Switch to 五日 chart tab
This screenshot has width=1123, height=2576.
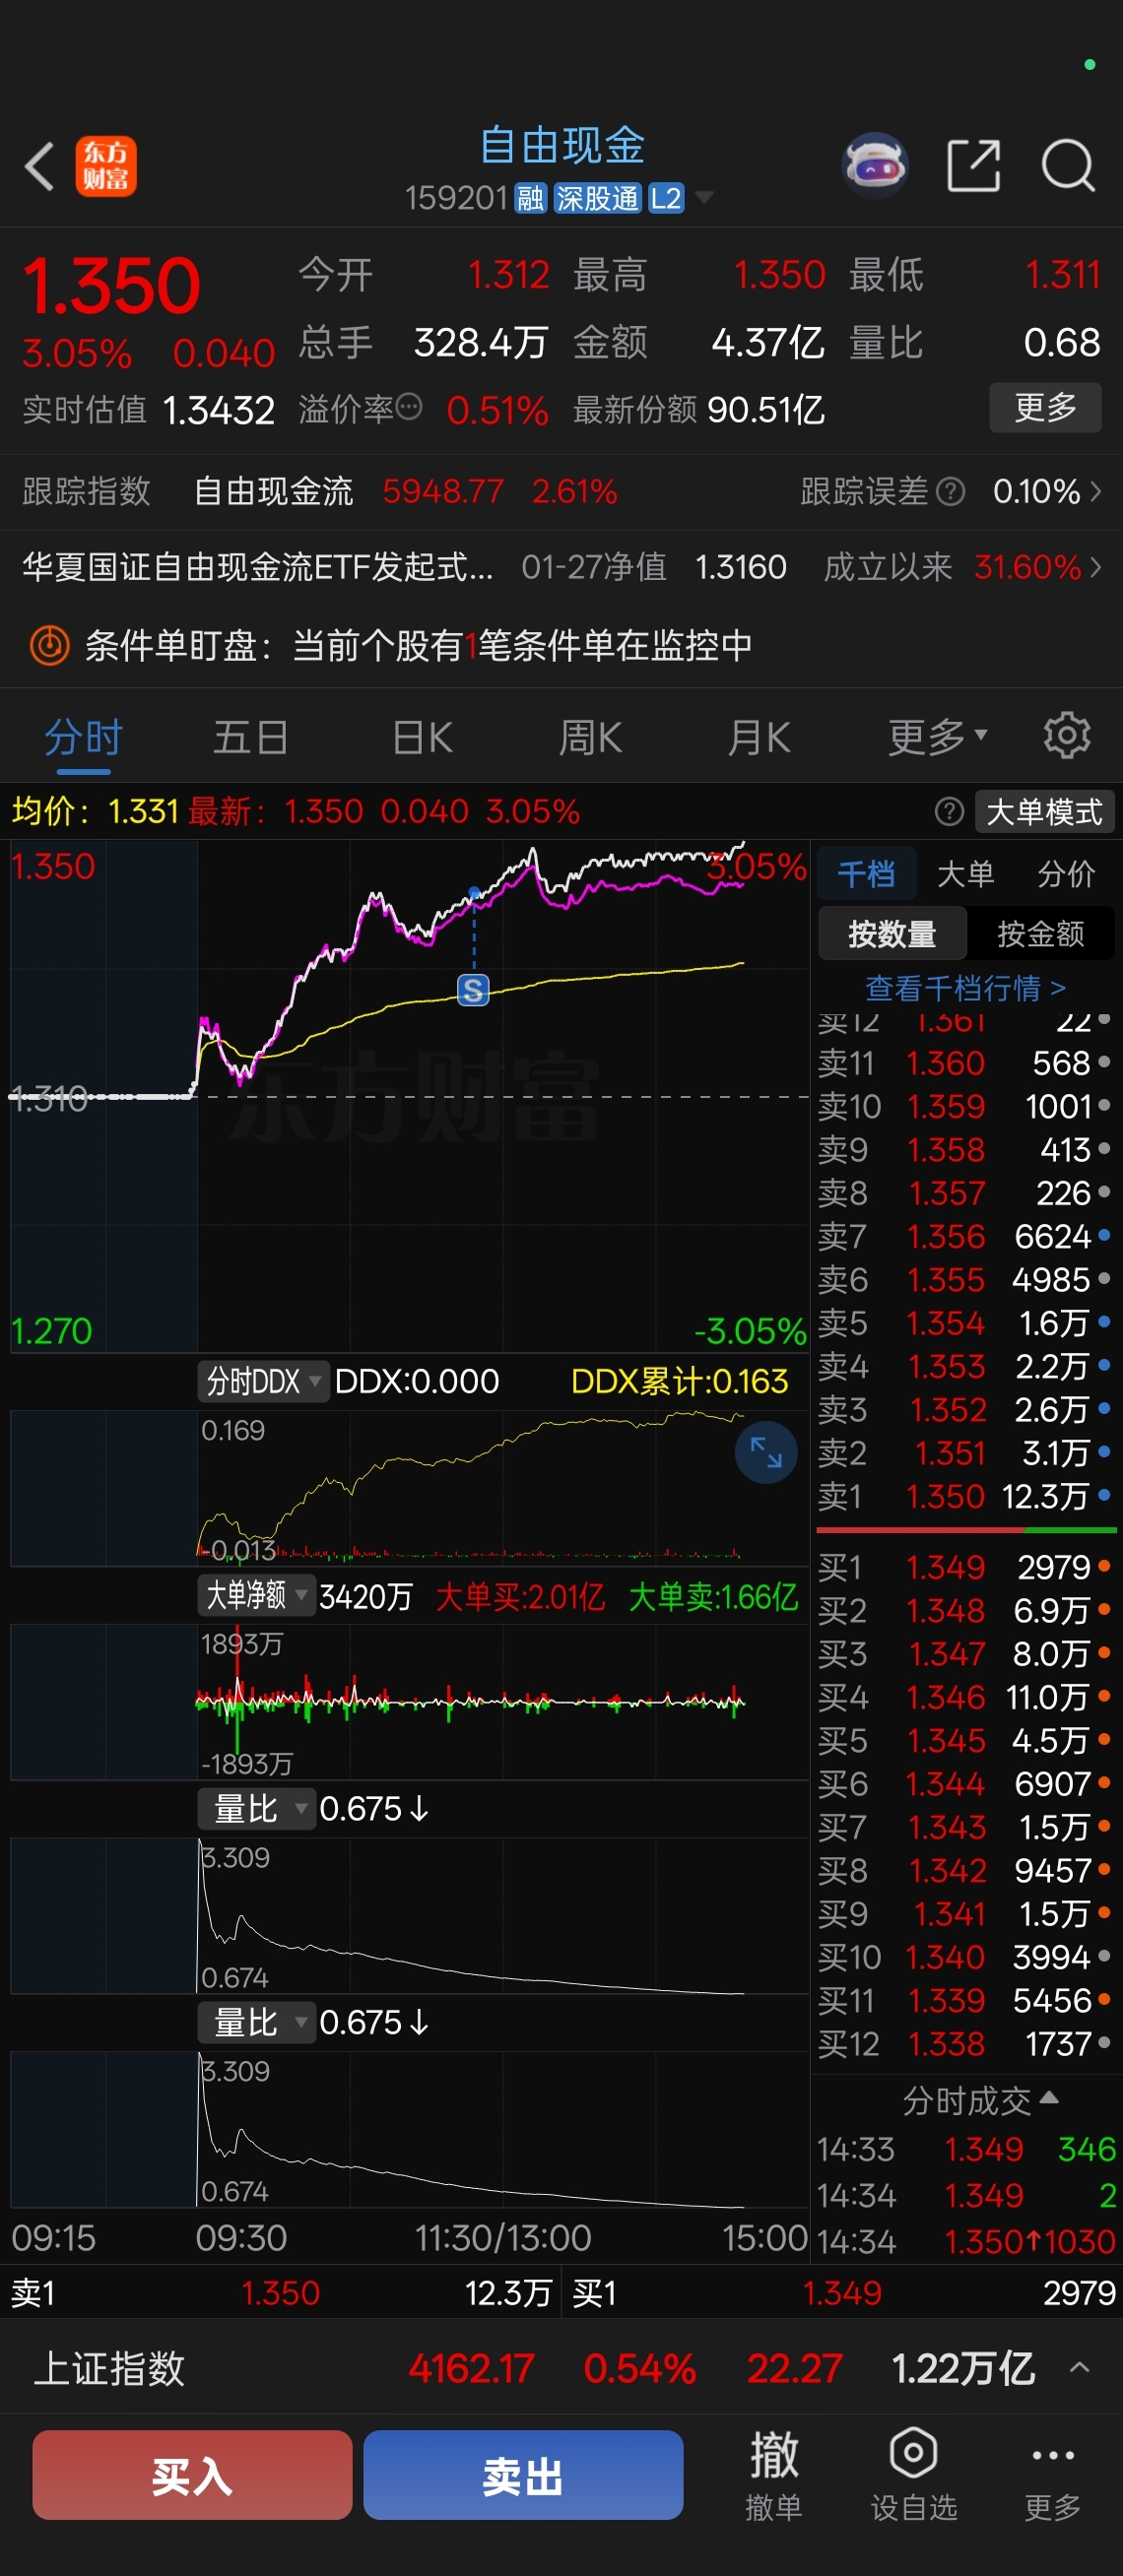pos(251,738)
